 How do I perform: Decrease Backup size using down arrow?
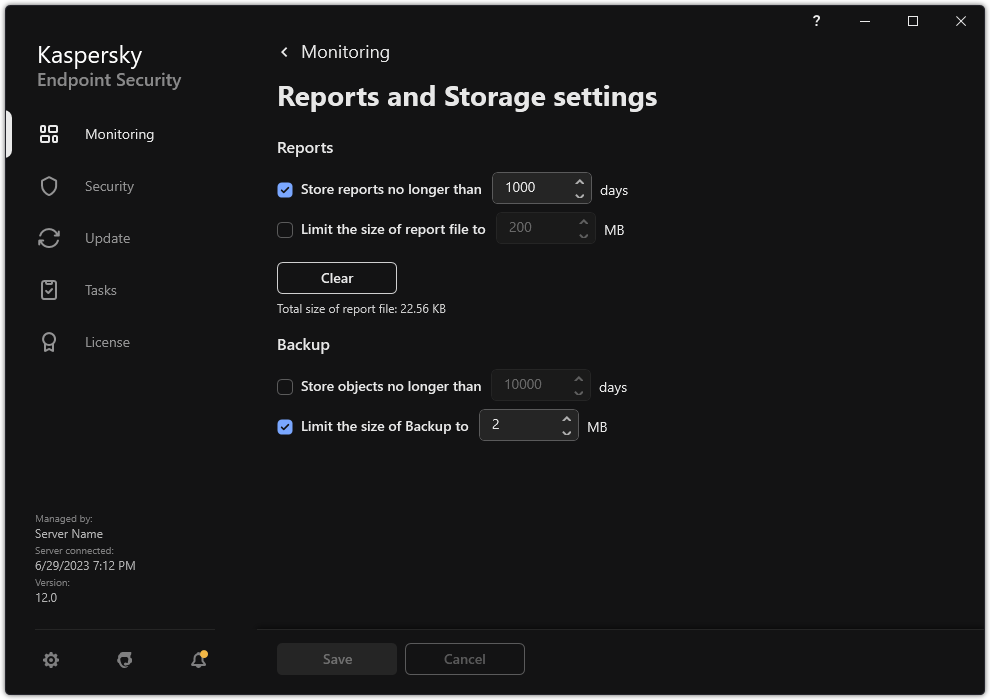click(566, 431)
